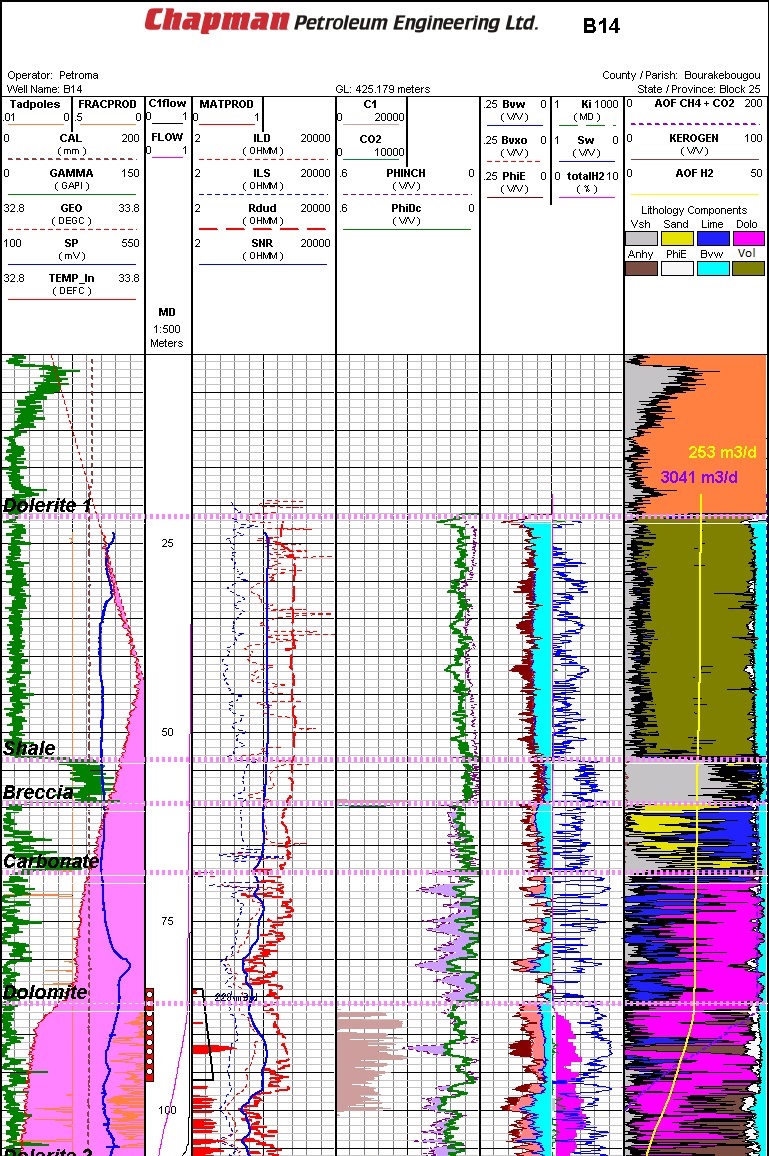Click the KEROGEN track header
Viewport: 769px width, 1156px height.
(x=693, y=138)
